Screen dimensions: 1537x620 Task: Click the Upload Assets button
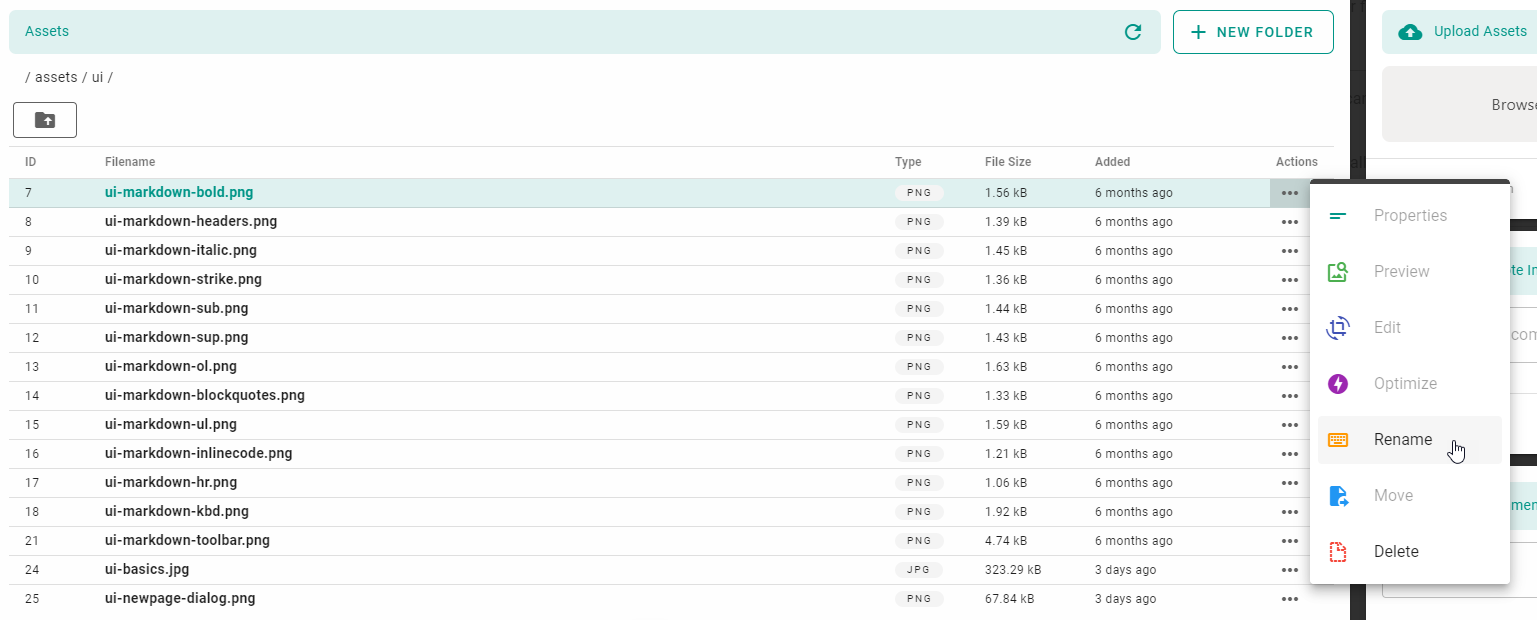[1470, 32]
